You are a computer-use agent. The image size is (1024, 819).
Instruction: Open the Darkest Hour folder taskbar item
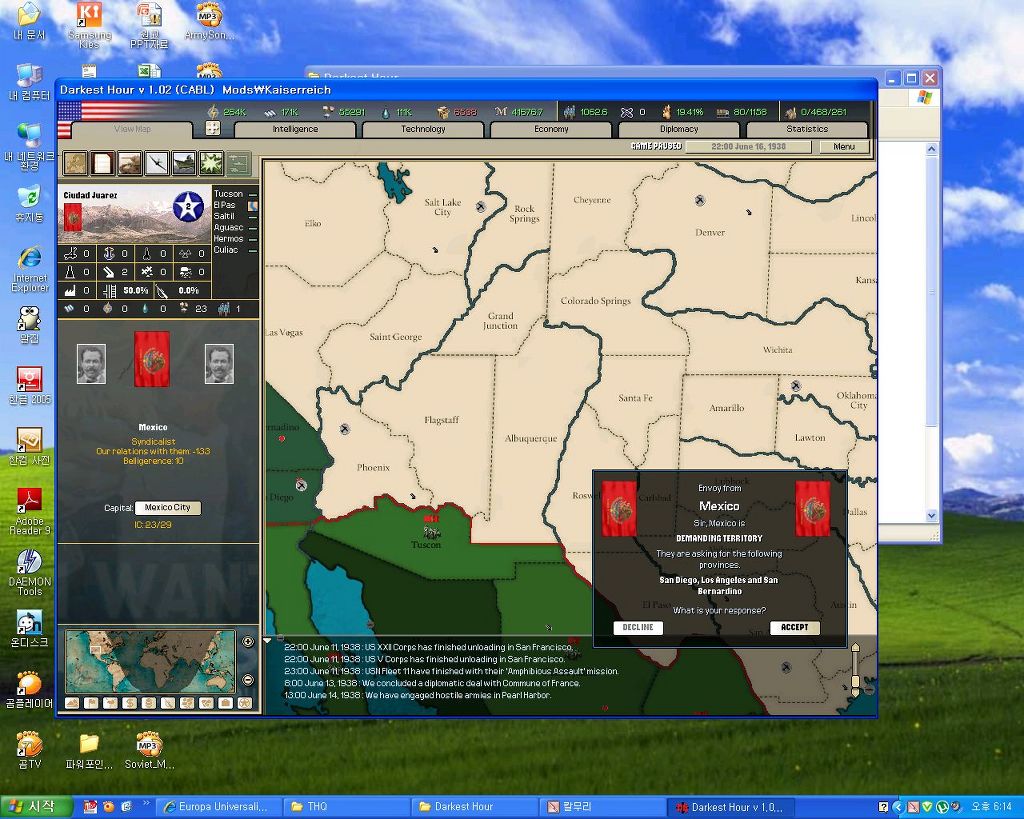pos(475,807)
